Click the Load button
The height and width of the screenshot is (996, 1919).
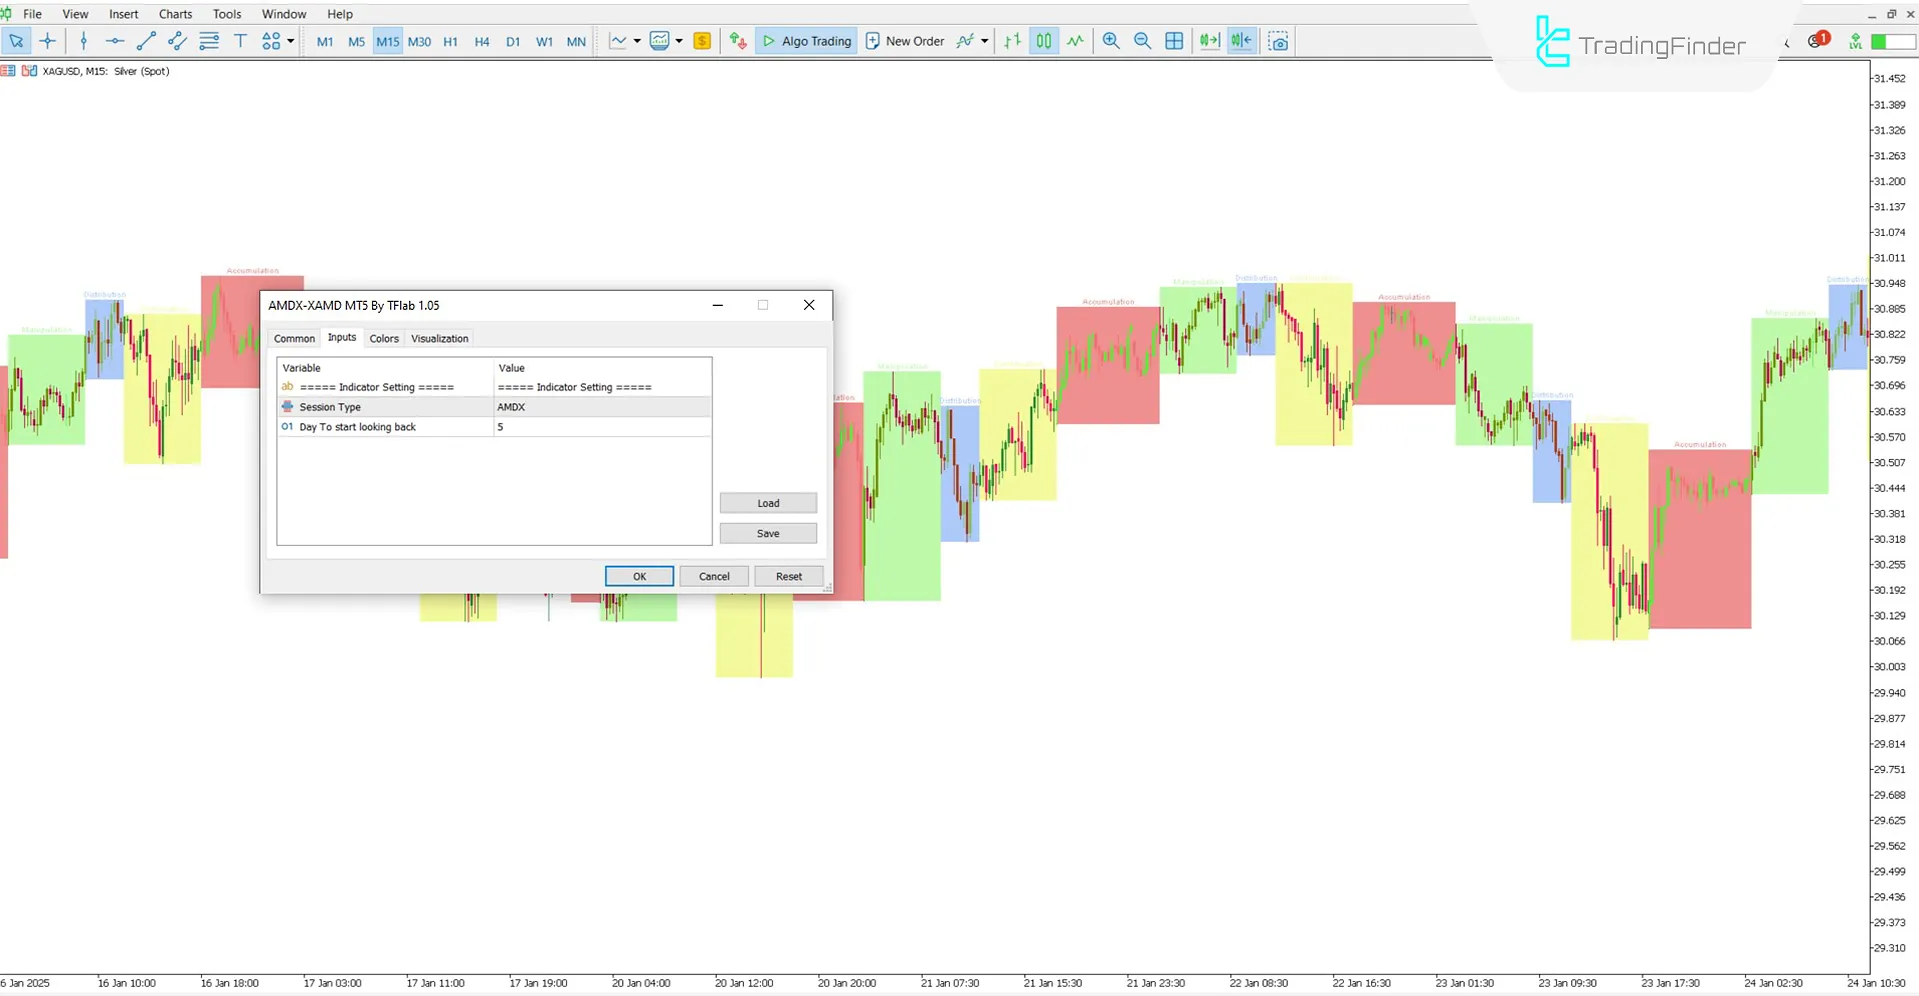[x=767, y=503]
